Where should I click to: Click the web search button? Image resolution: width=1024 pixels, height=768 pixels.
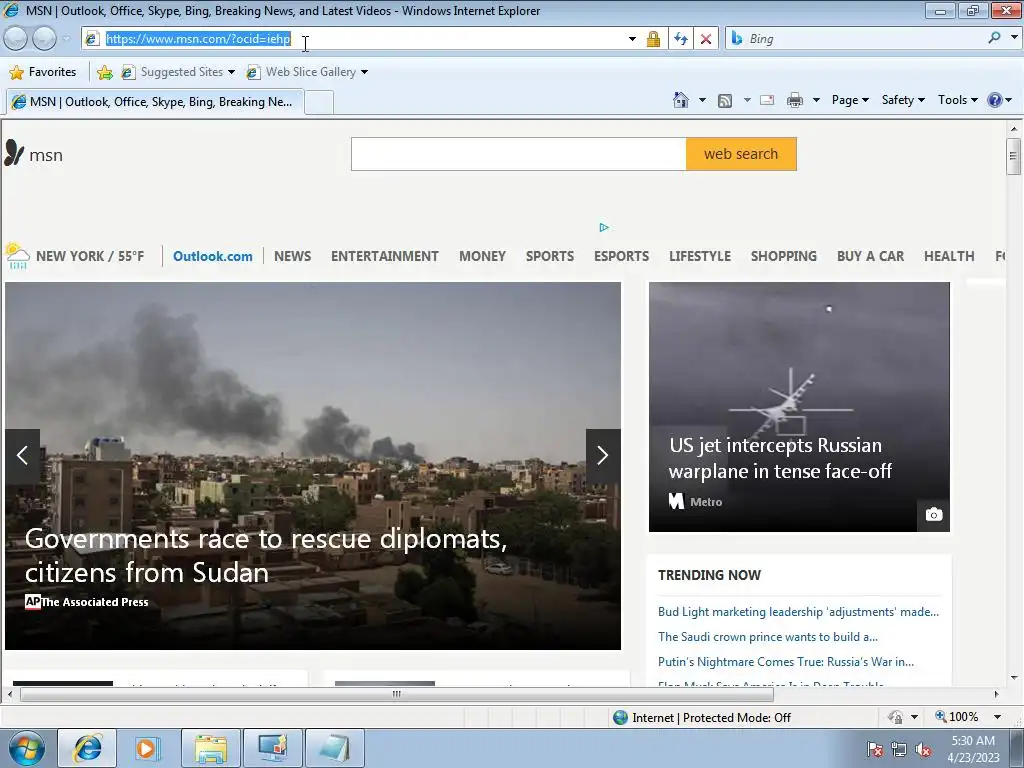click(741, 154)
